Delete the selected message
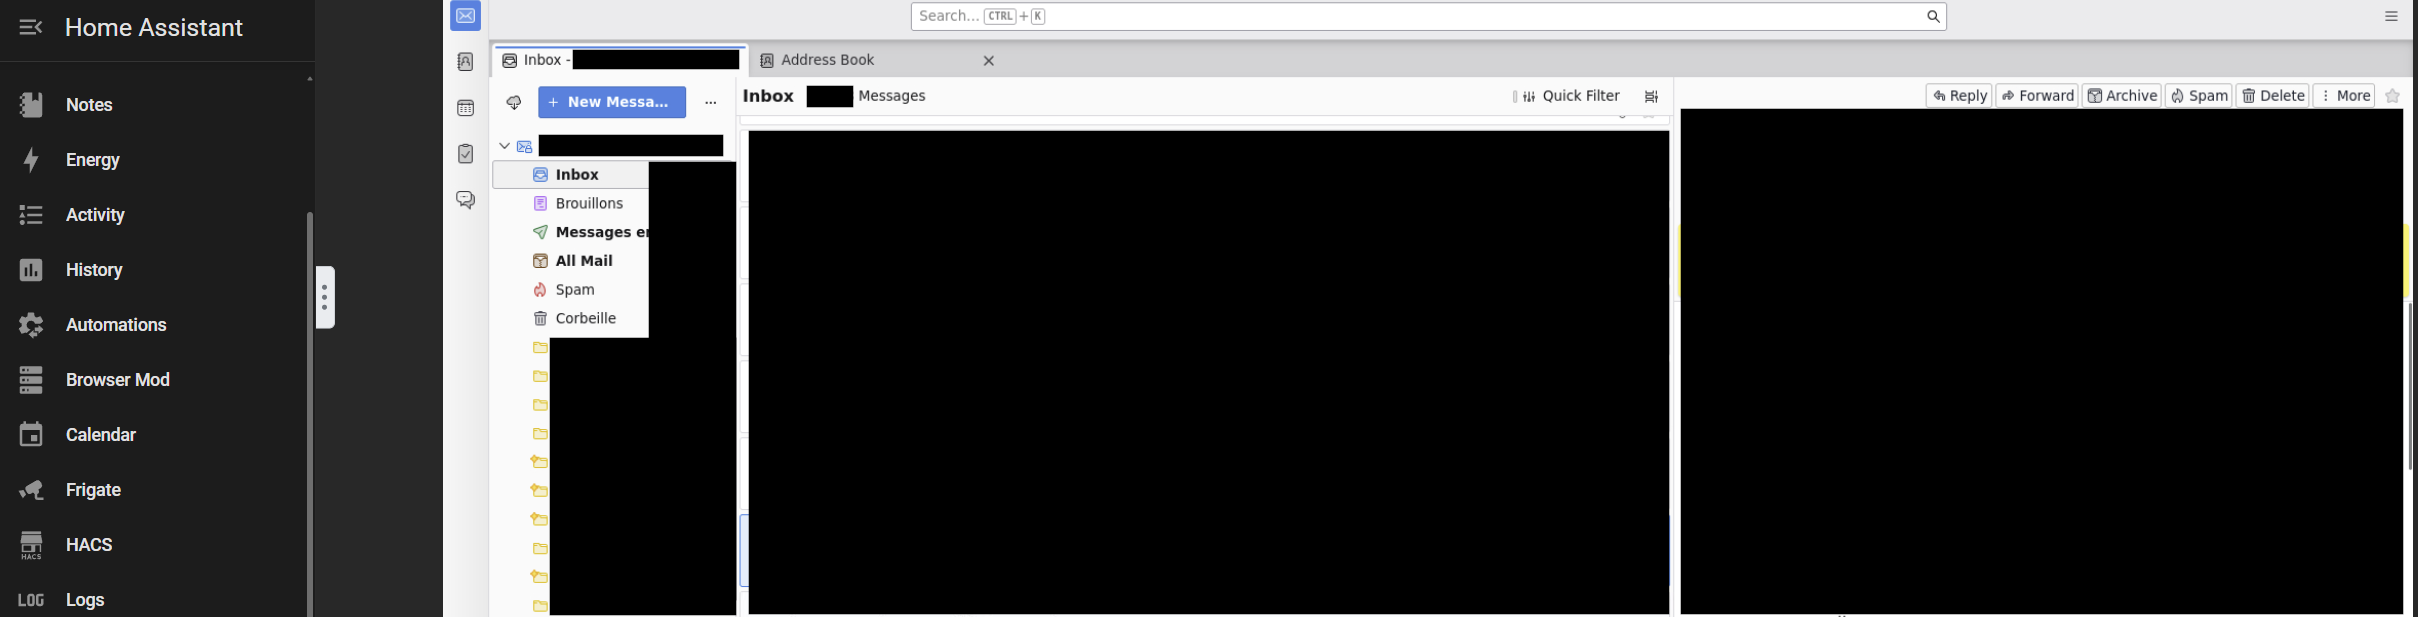 (x=2273, y=96)
